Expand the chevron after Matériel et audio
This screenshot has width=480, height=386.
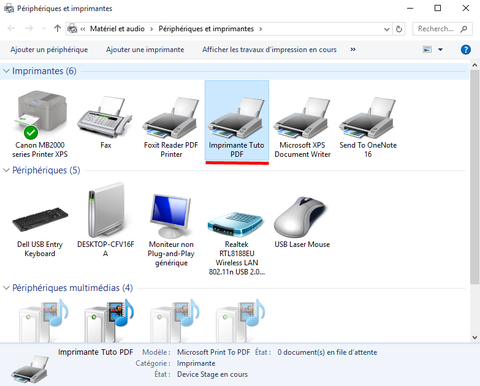point(151,29)
